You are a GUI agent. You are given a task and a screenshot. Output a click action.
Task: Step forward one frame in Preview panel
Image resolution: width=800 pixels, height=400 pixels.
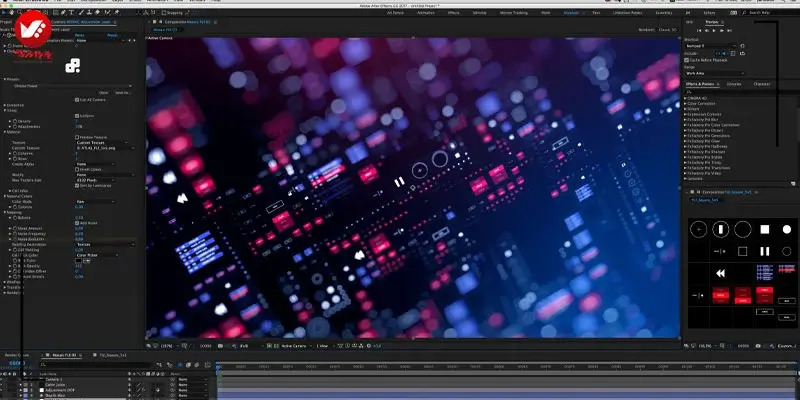(x=721, y=31)
